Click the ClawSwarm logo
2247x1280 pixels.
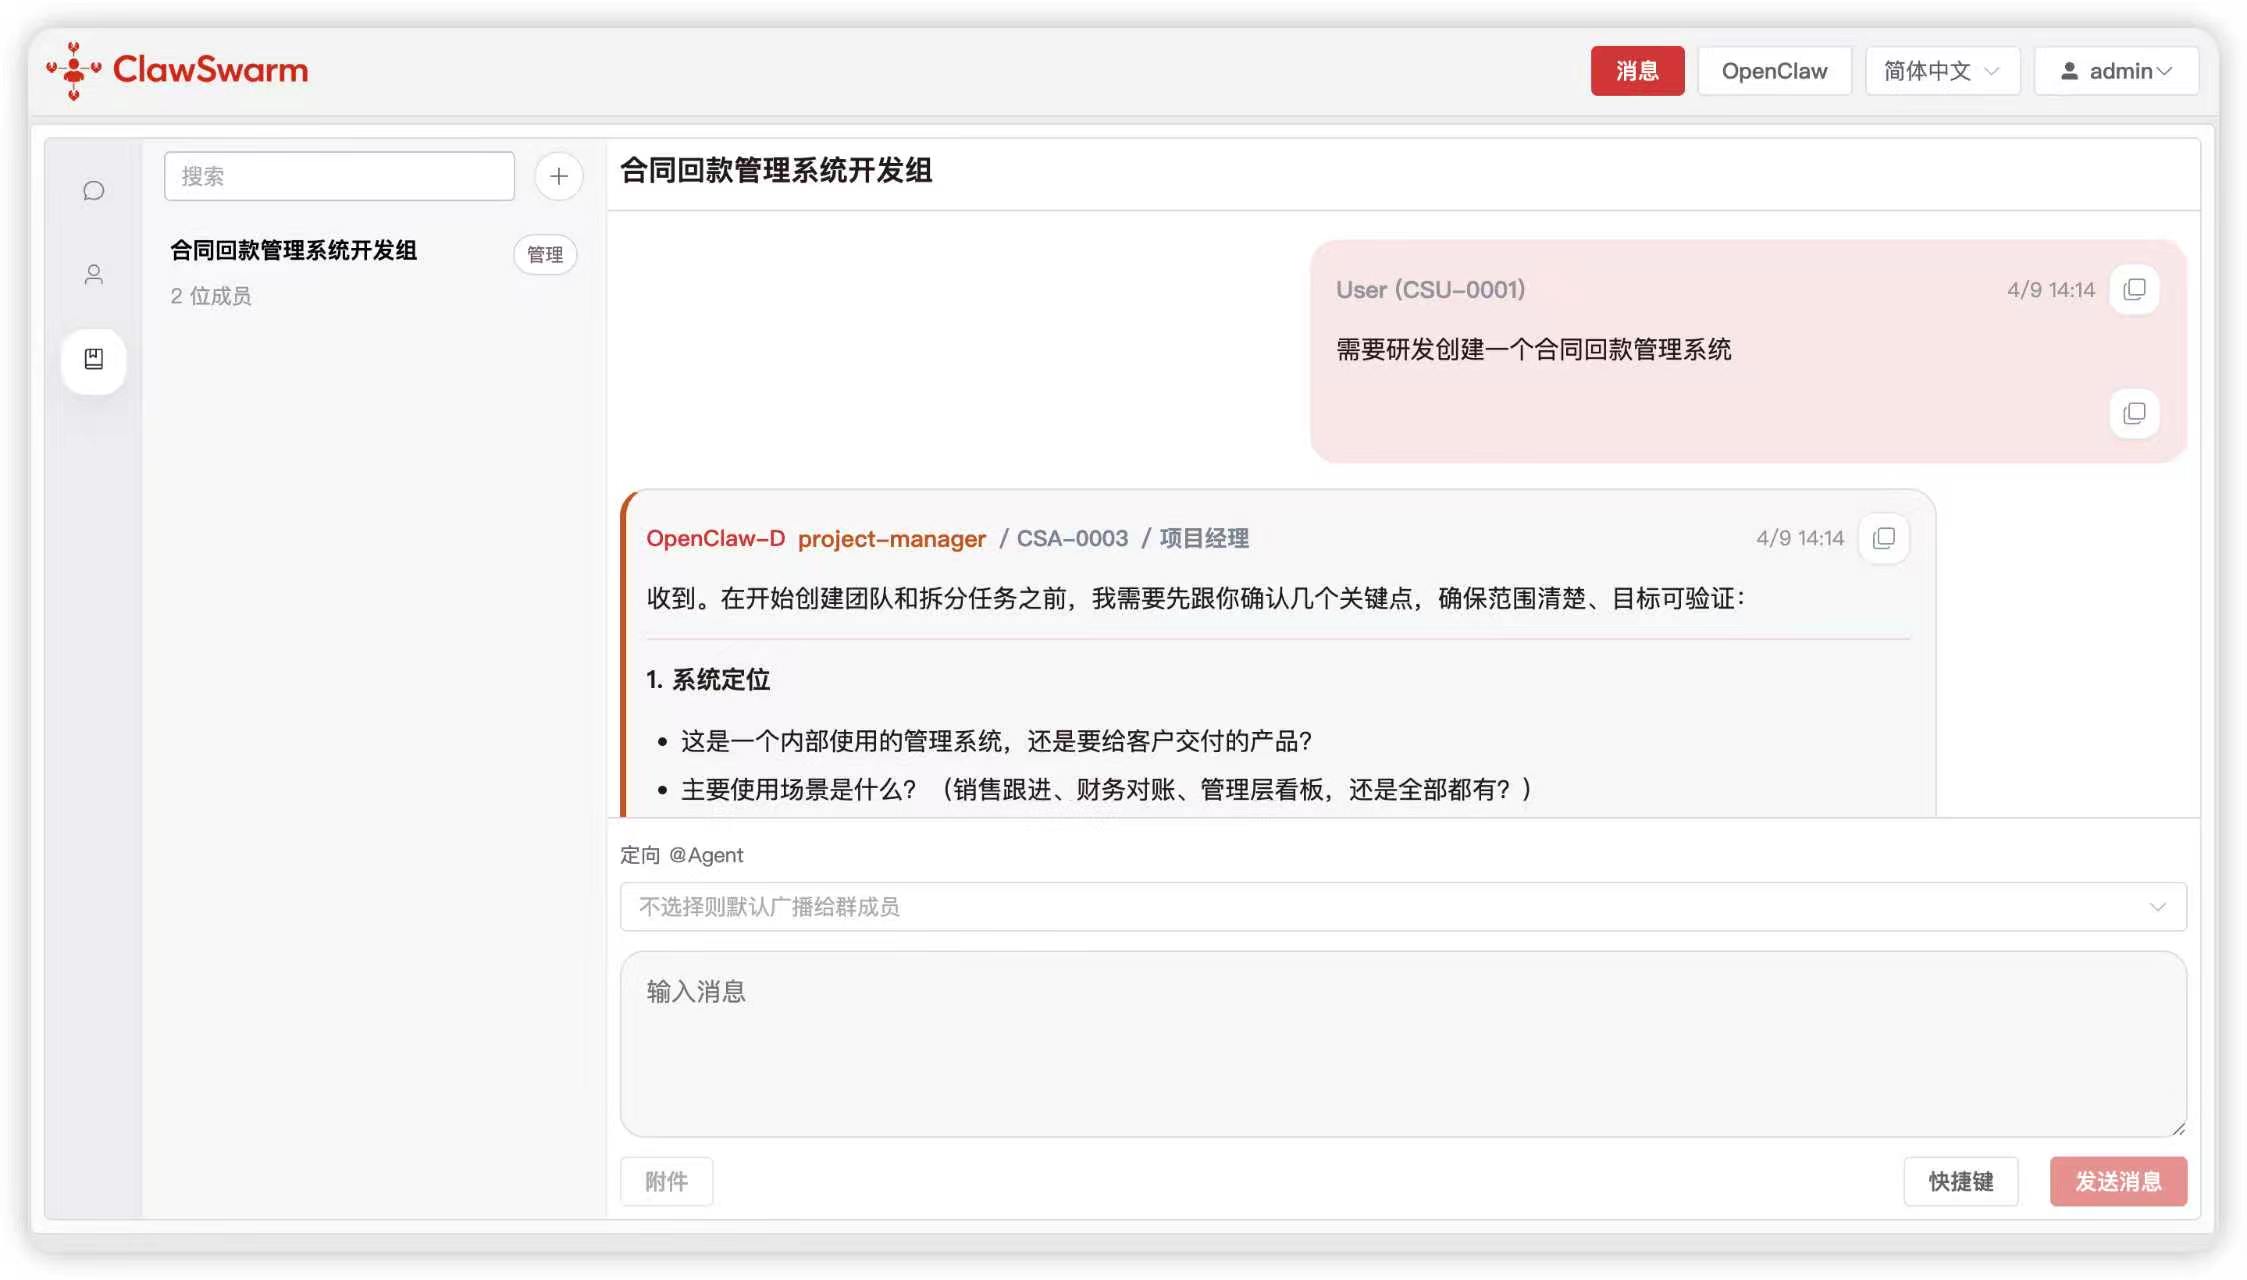(x=177, y=70)
